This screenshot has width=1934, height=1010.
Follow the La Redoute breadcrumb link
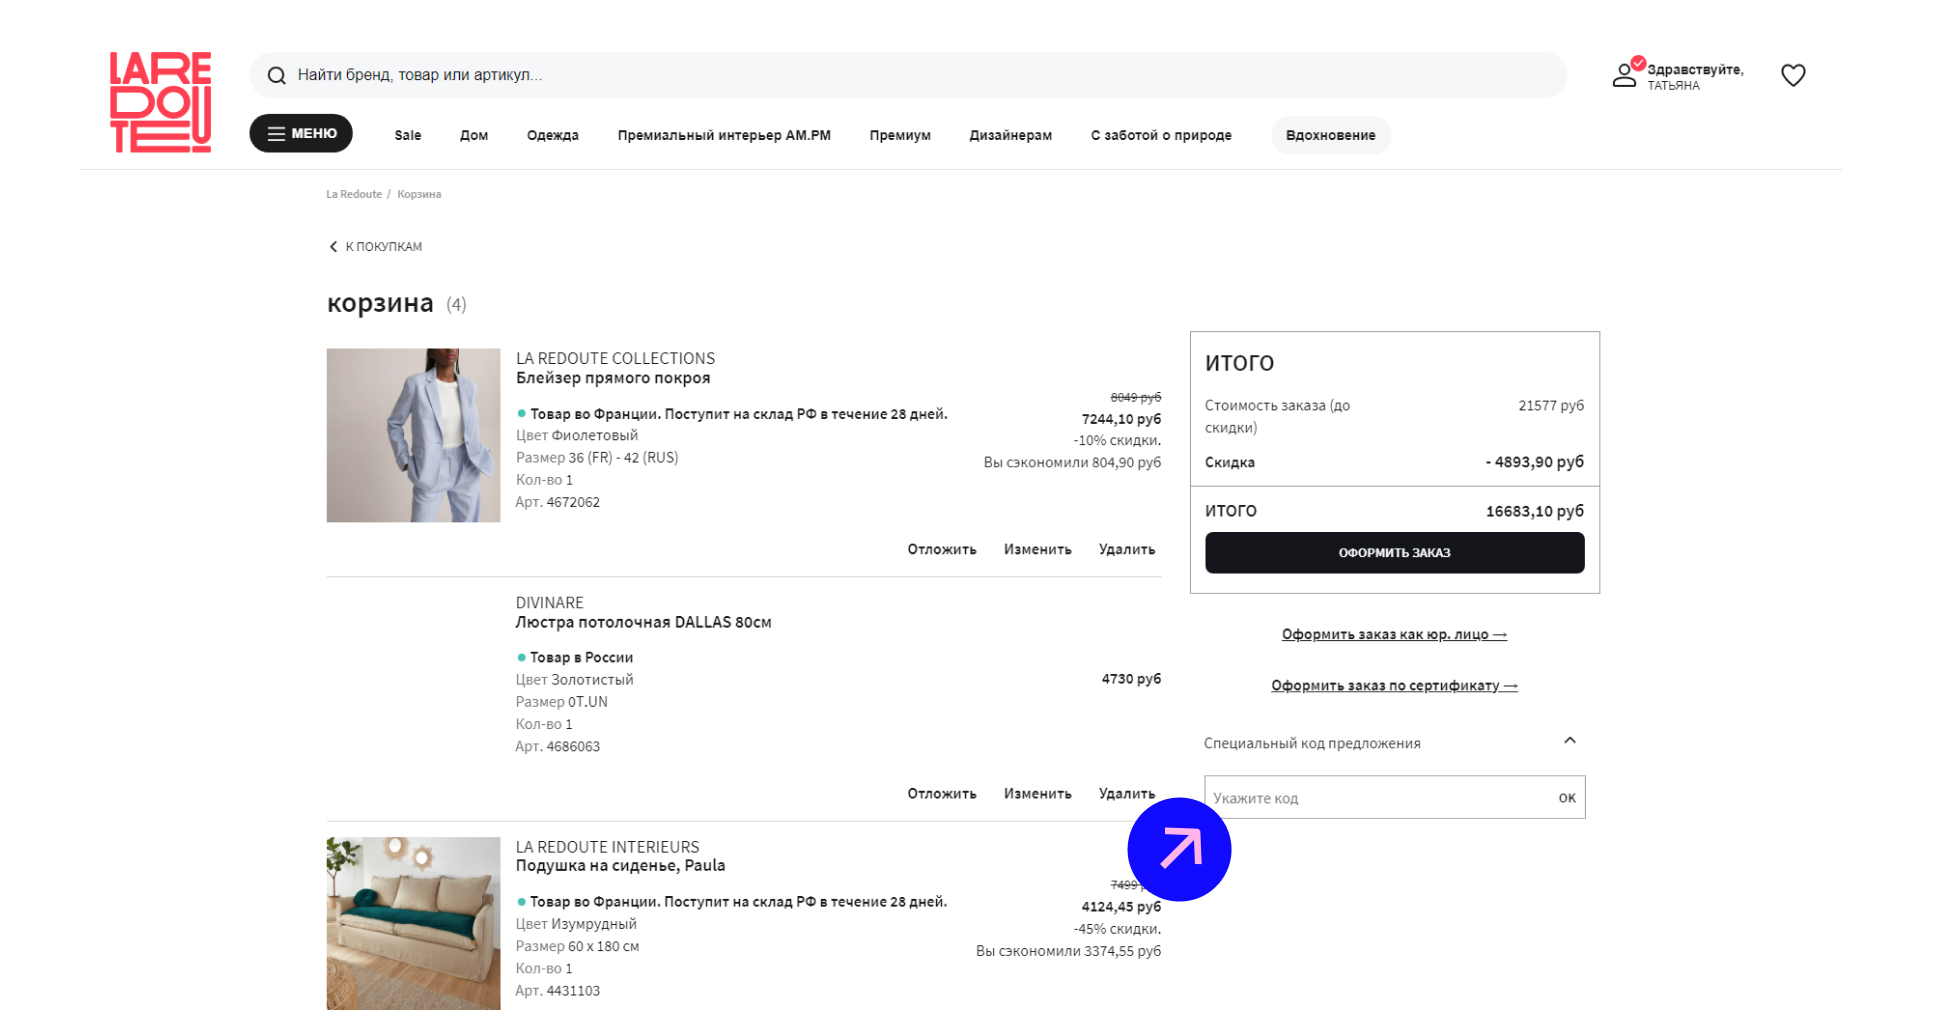pyautogui.click(x=354, y=194)
